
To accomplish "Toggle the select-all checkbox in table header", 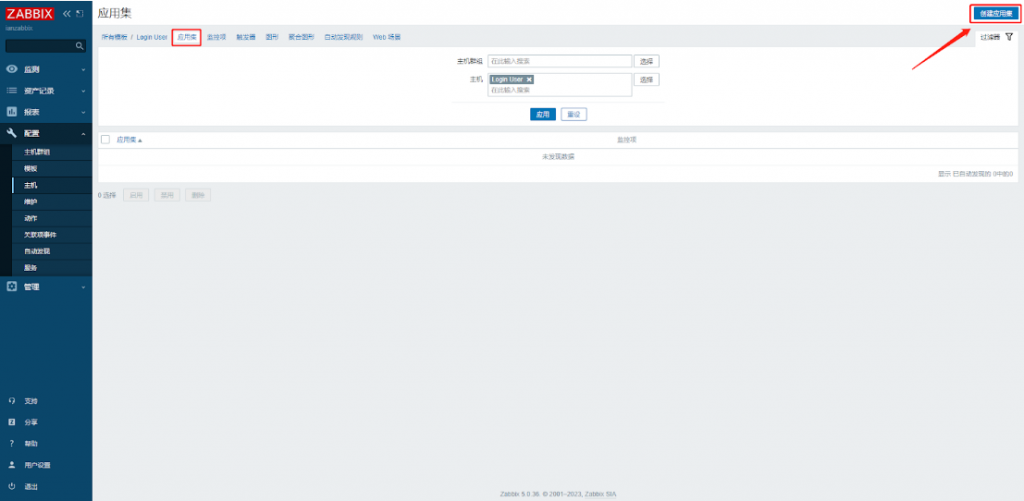I will pos(105,140).
